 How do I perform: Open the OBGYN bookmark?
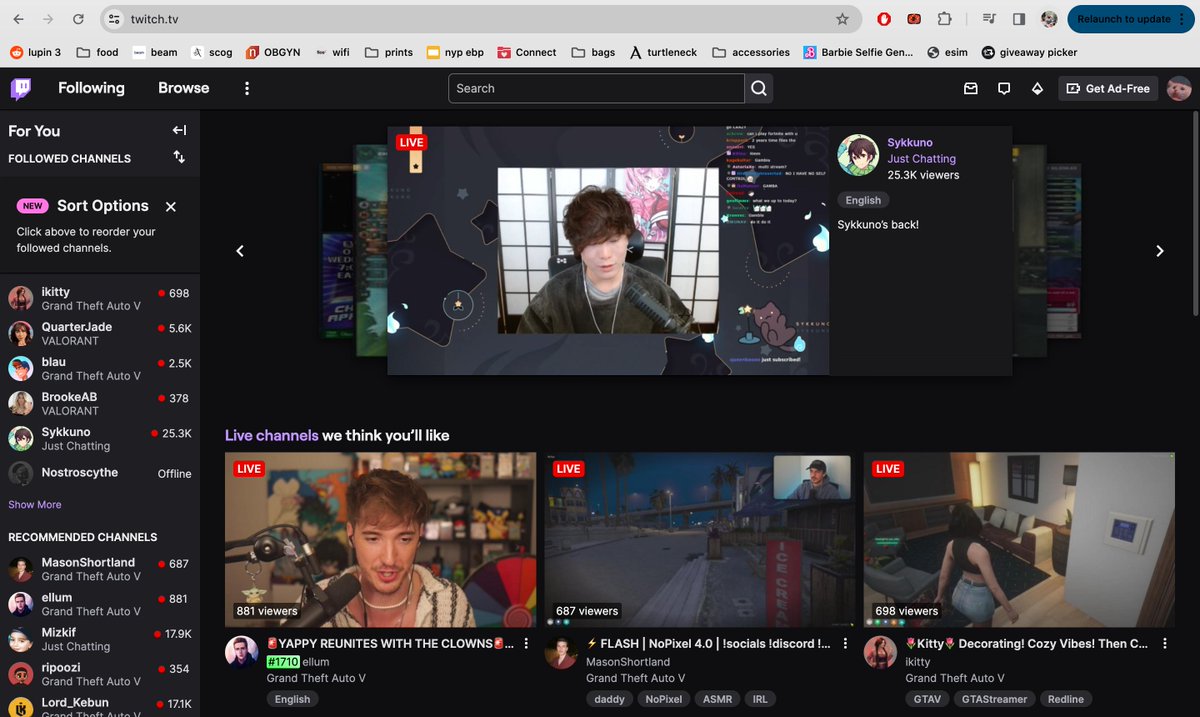(273, 52)
